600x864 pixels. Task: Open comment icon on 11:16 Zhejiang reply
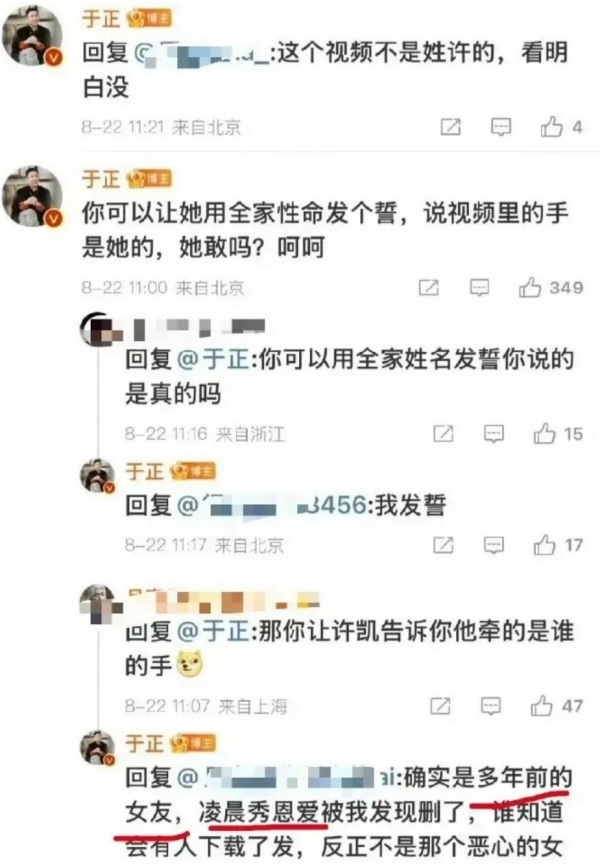[x=494, y=434]
